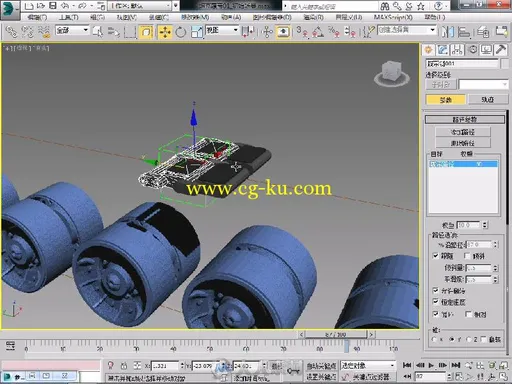Image resolution: width=512 pixels, height=384 pixels.
Task: Open the Utilities hammer tab
Action: click(501, 50)
